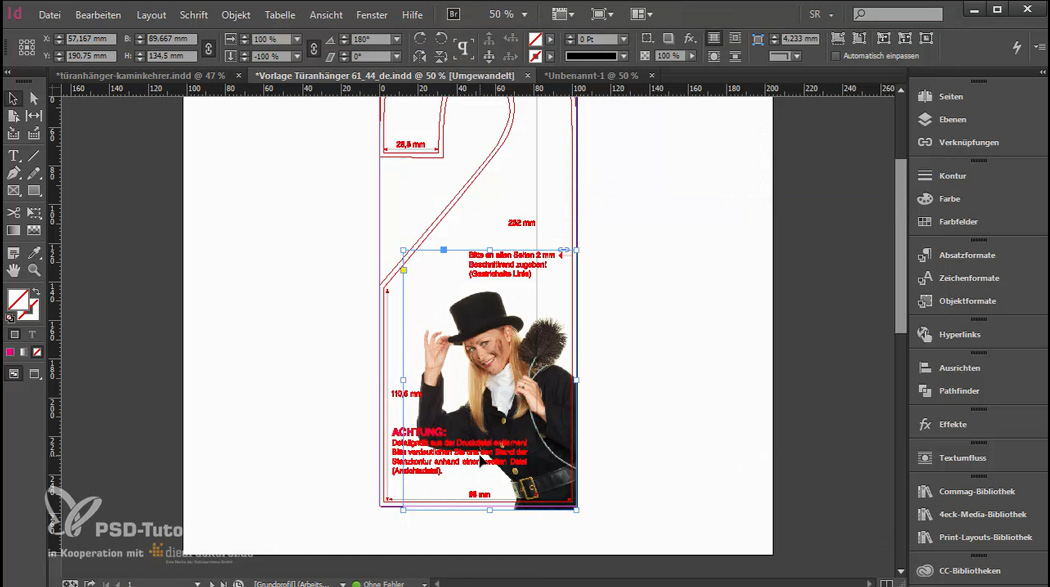The image size is (1050, 587).
Task: Toggle formatting affects text button
Action: [32, 334]
